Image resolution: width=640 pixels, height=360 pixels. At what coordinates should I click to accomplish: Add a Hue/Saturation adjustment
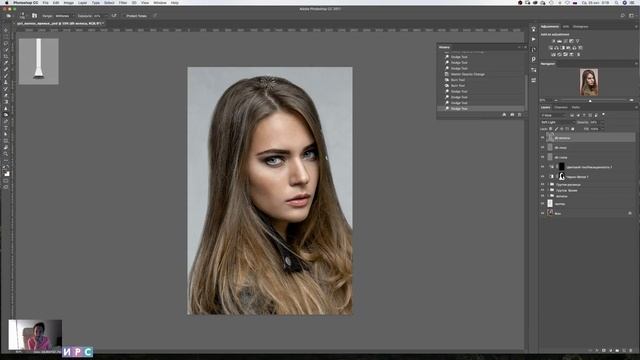point(551,48)
